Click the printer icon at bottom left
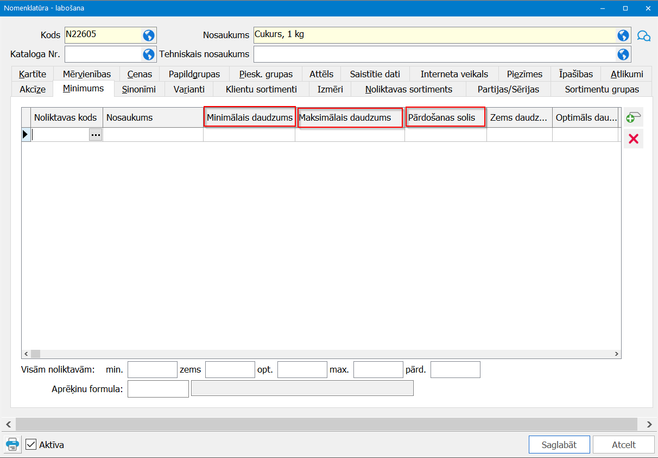The height and width of the screenshot is (458, 658). (x=13, y=444)
